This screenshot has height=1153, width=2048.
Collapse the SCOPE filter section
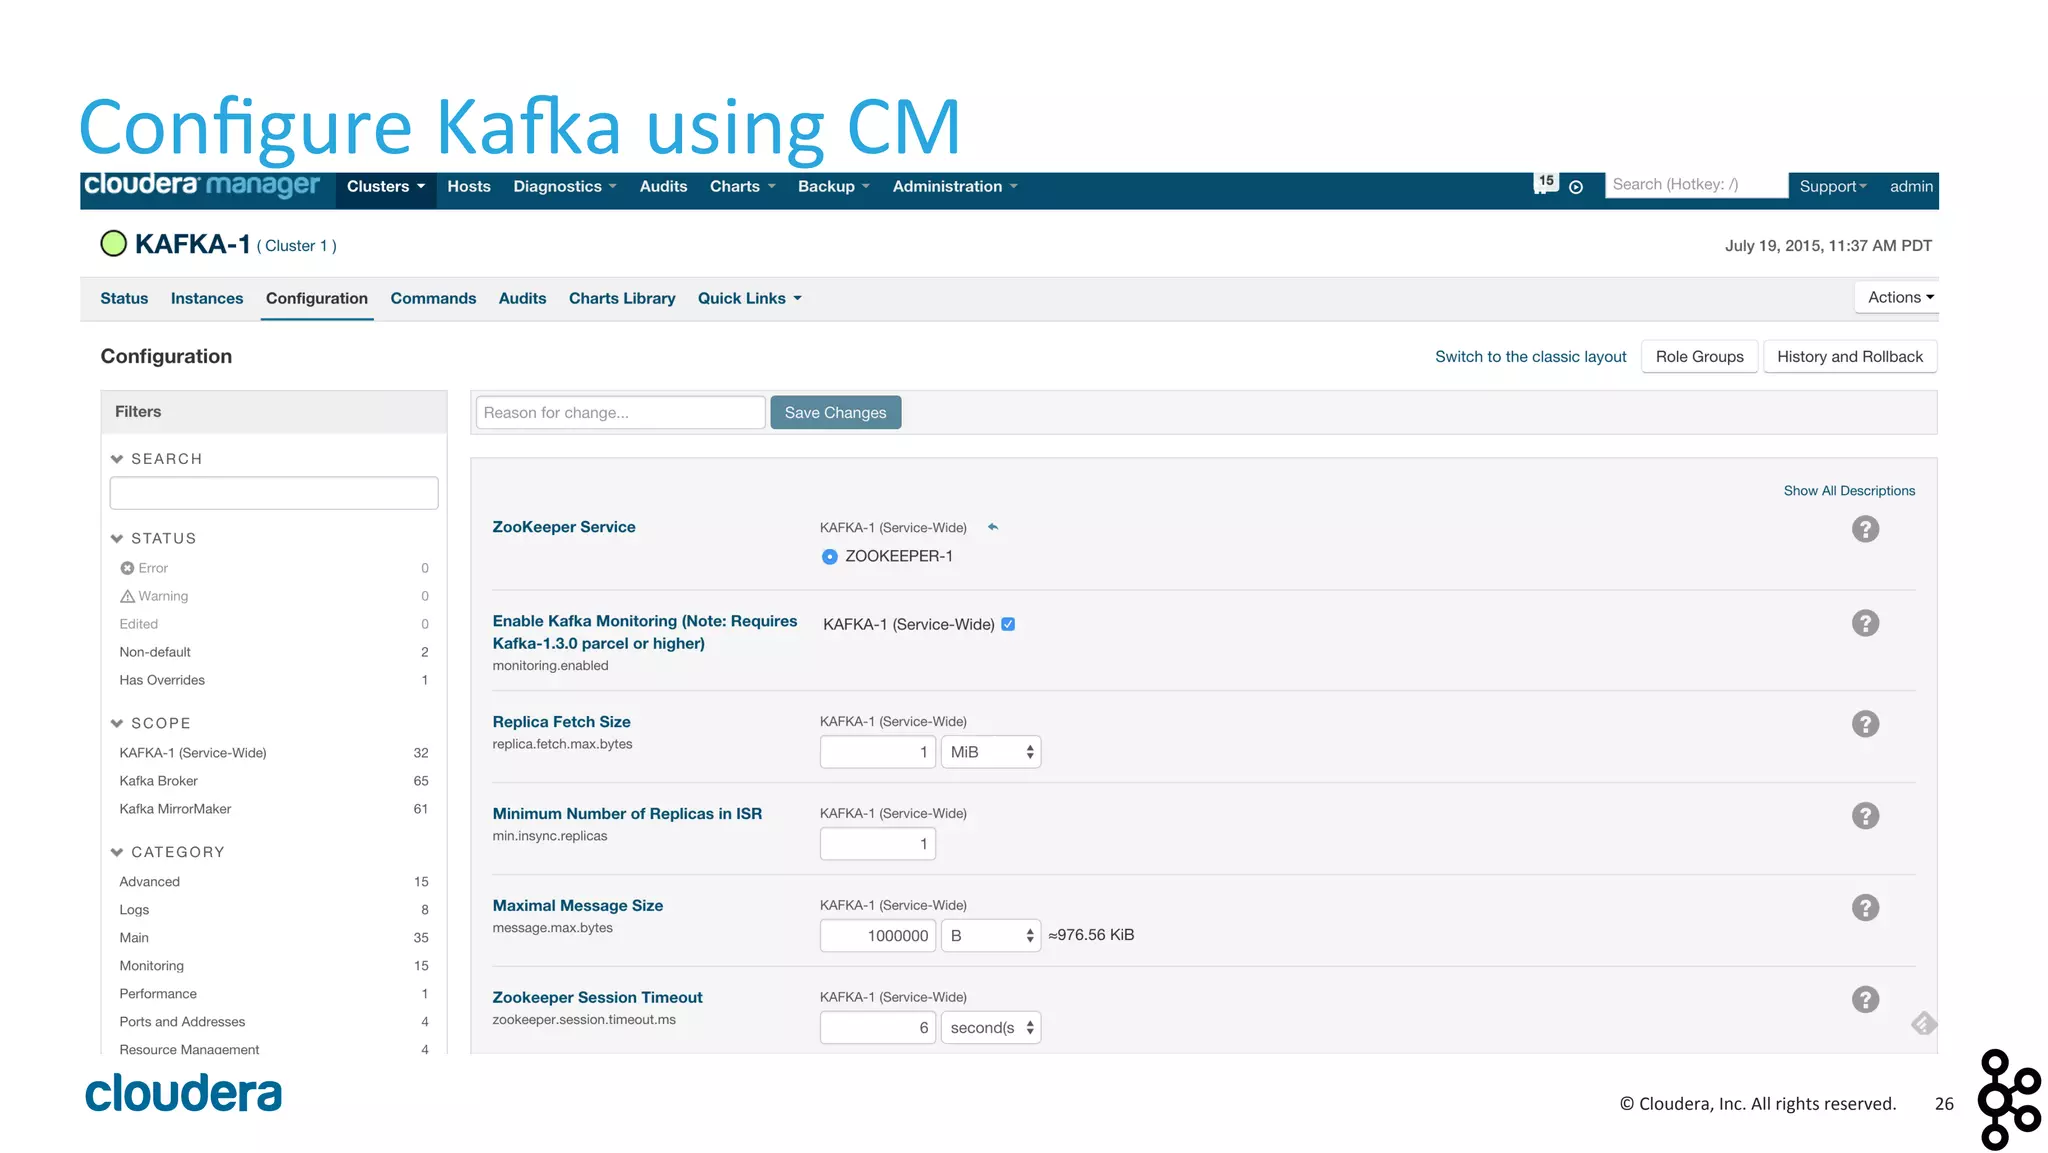pyautogui.click(x=151, y=724)
